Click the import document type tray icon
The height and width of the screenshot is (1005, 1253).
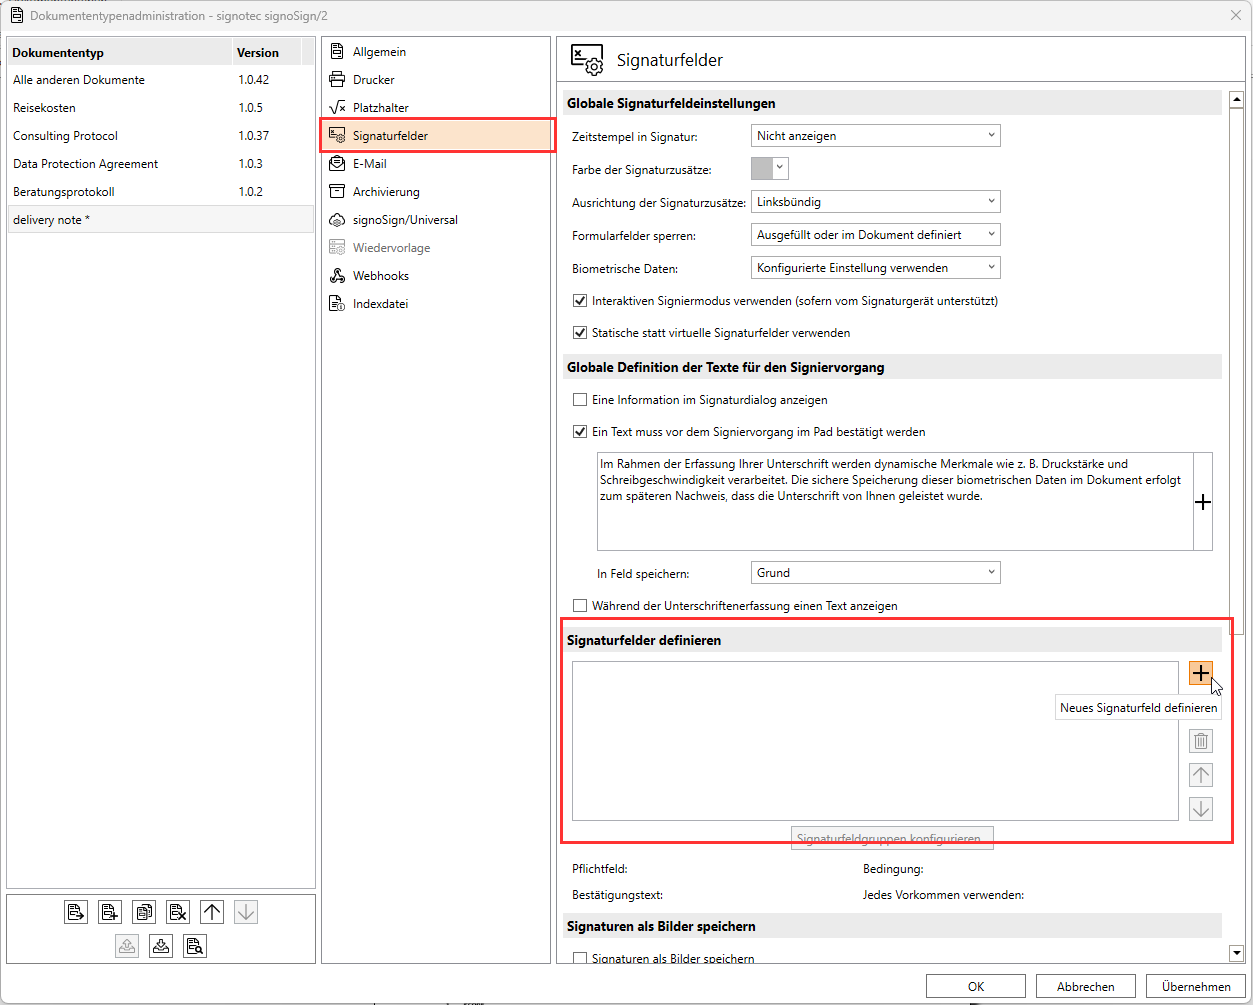coord(161,946)
